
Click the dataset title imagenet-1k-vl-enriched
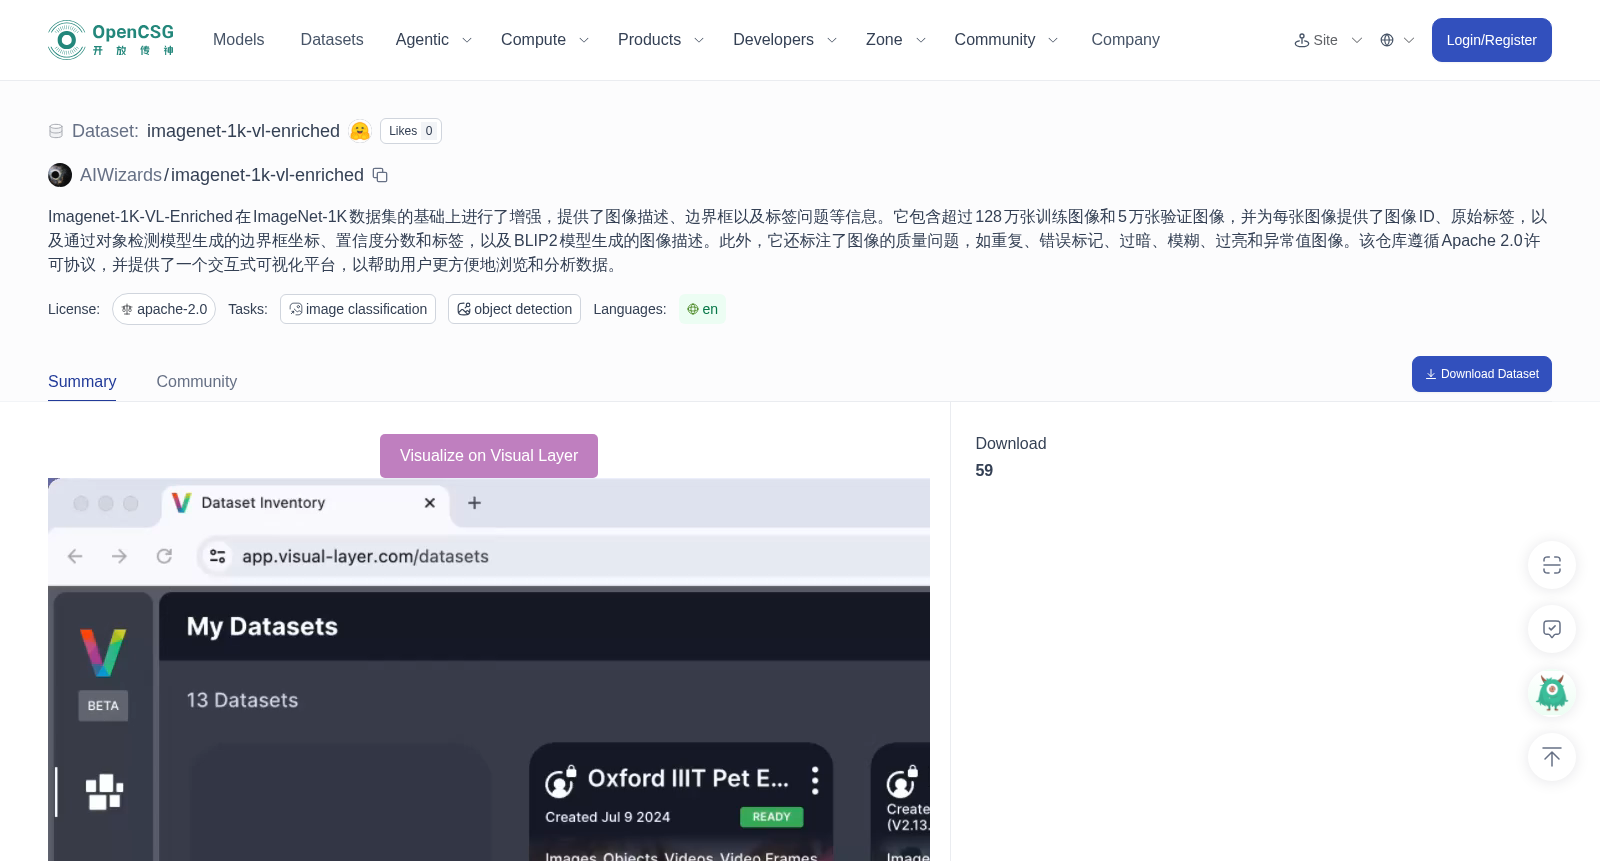click(x=243, y=131)
